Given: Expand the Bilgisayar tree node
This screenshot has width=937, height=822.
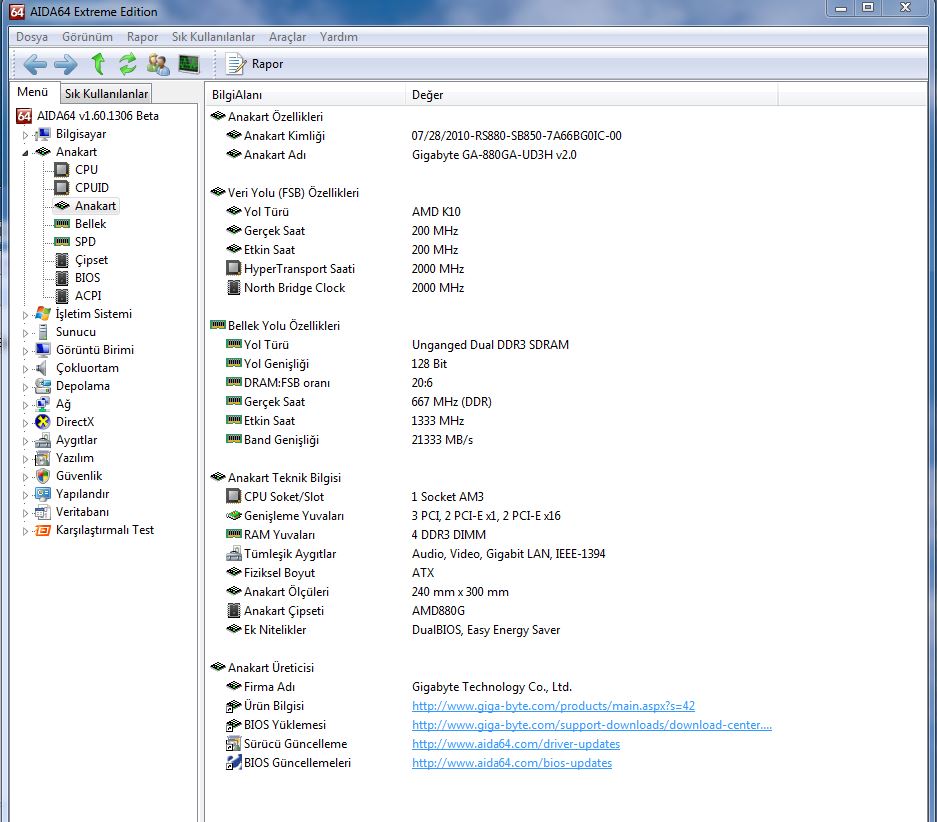Looking at the screenshot, I should coord(25,135).
